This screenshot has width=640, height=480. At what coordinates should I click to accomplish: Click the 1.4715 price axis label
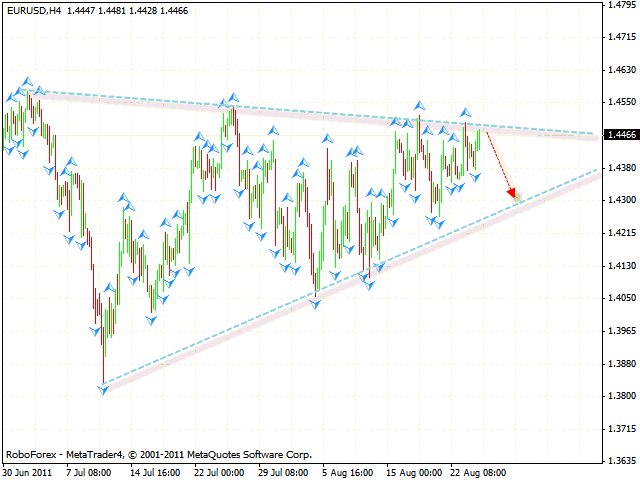tap(622, 37)
